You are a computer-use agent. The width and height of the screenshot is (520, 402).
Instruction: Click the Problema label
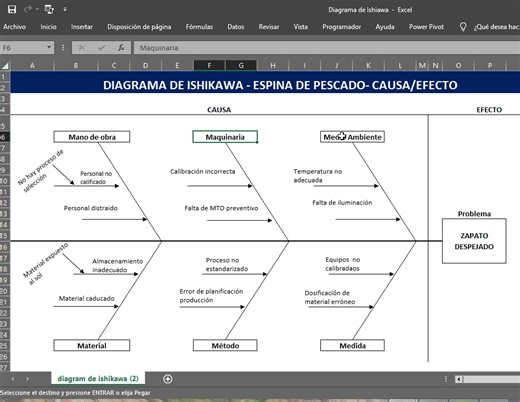tap(474, 214)
